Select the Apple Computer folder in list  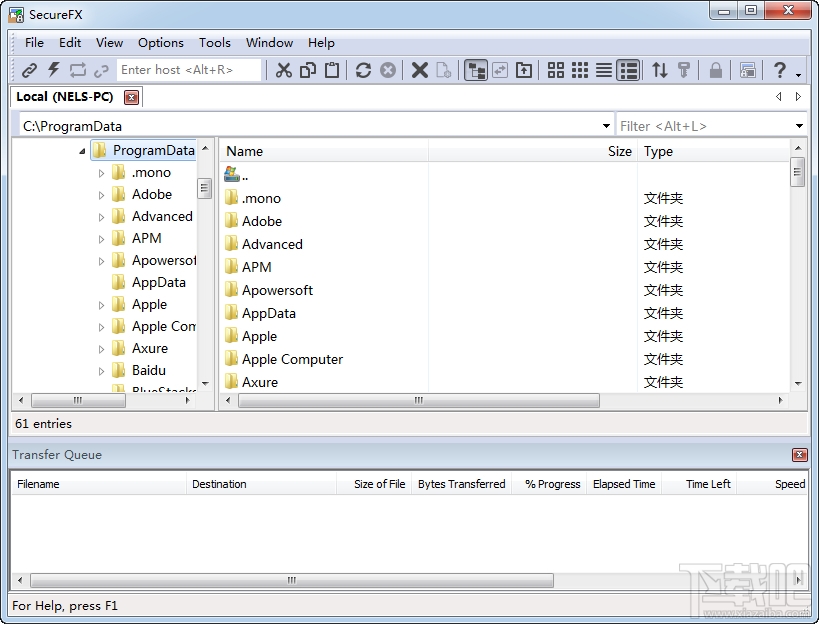pyautogui.click(x=292, y=359)
